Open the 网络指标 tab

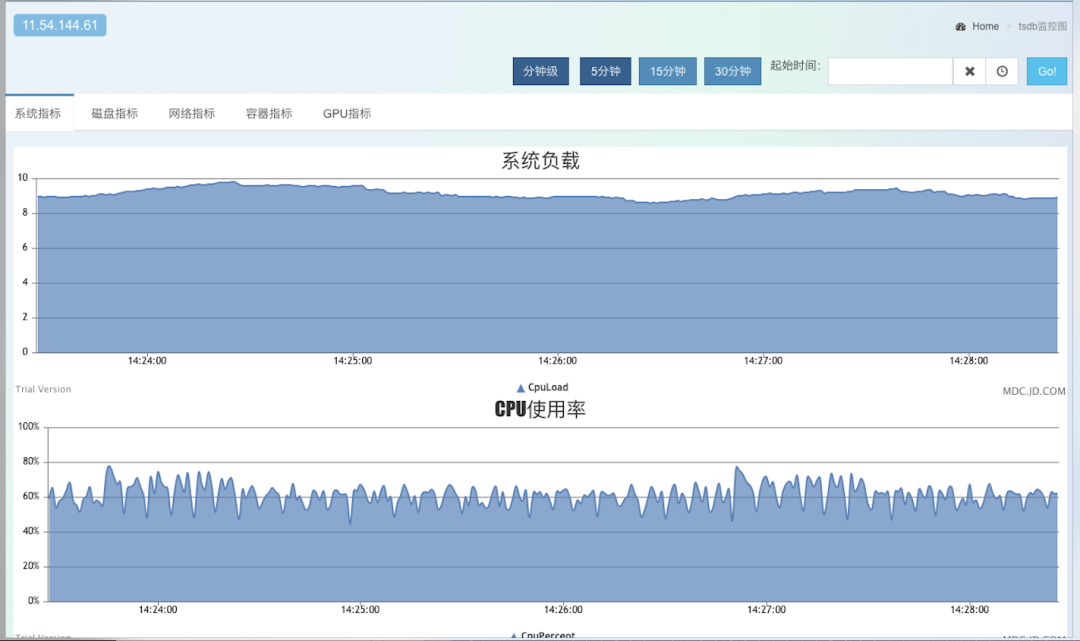click(192, 114)
